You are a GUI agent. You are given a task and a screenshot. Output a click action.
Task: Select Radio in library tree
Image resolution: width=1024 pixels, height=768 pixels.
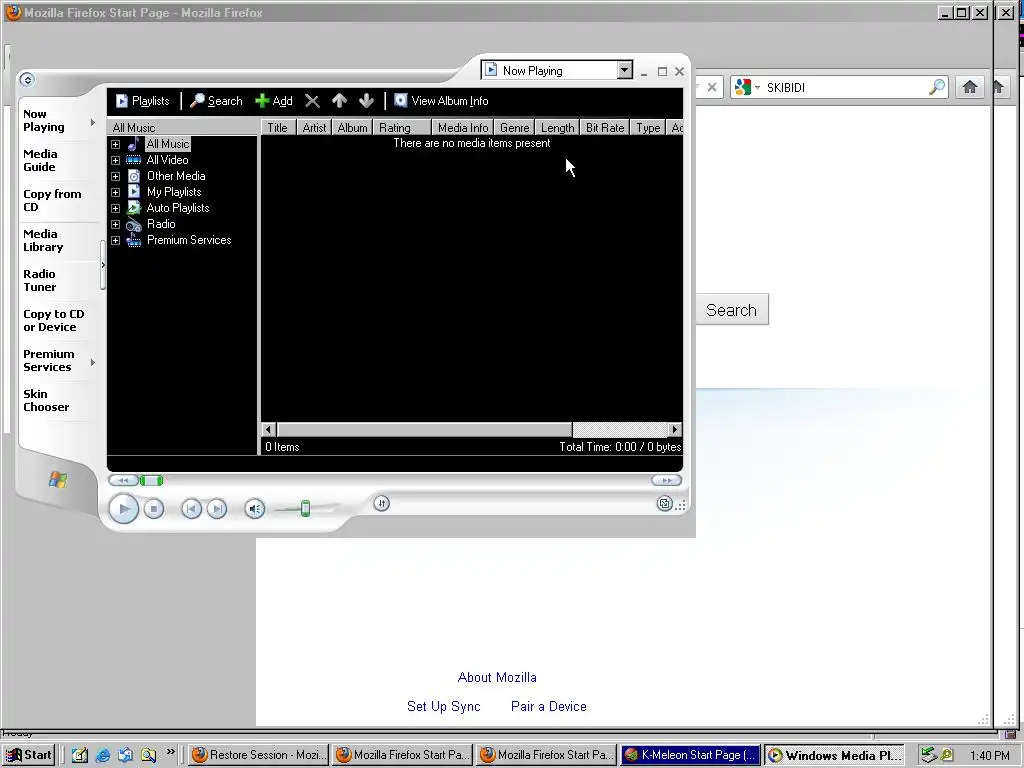[161, 224]
